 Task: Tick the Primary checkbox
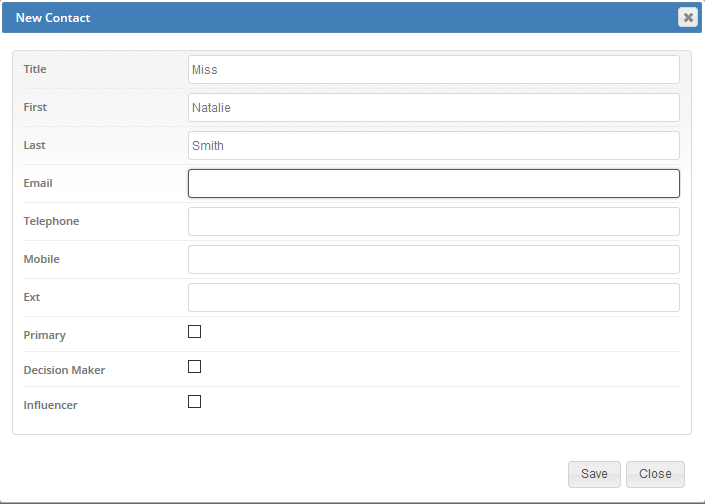(x=194, y=331)
